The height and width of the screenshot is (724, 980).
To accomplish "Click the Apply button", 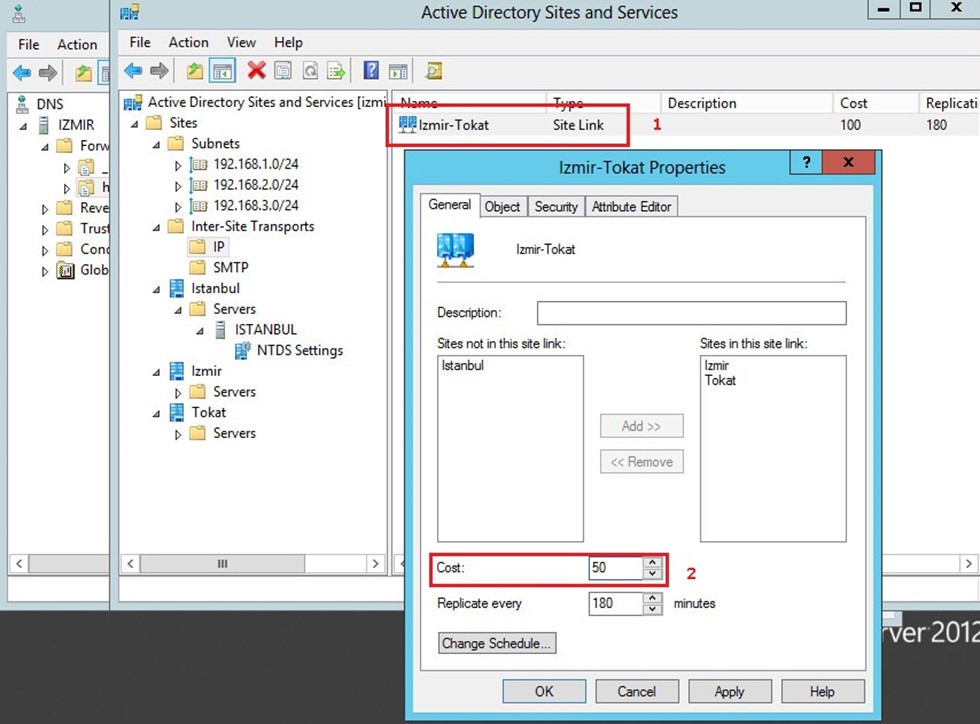I will coord(729,691).
